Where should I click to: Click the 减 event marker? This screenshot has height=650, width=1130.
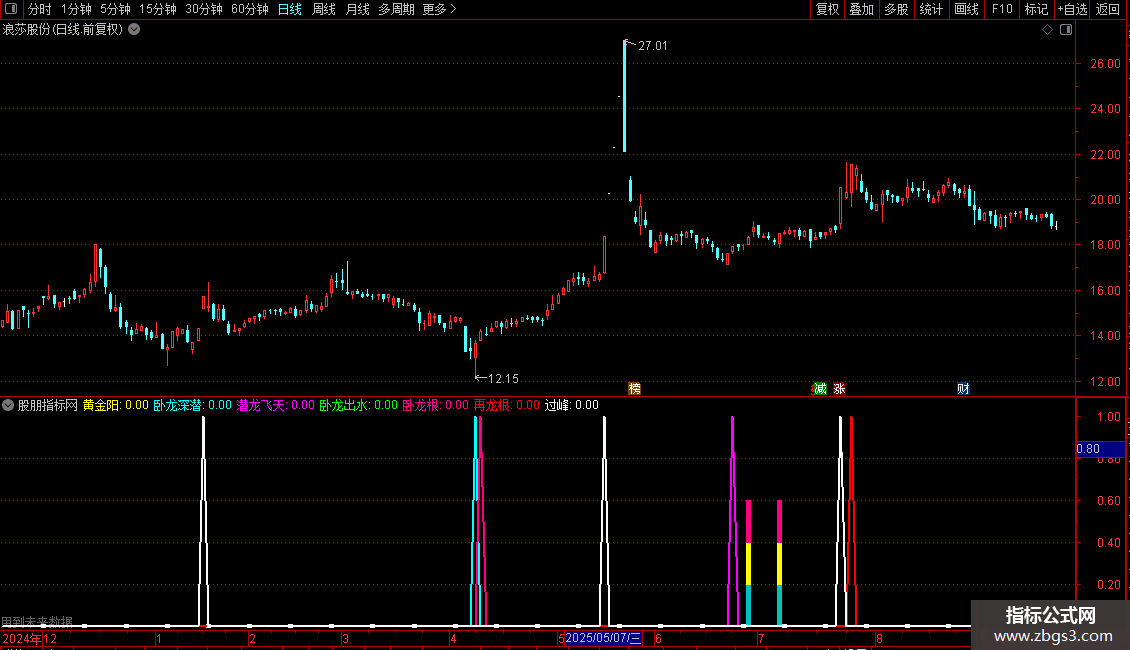[819, 388]
